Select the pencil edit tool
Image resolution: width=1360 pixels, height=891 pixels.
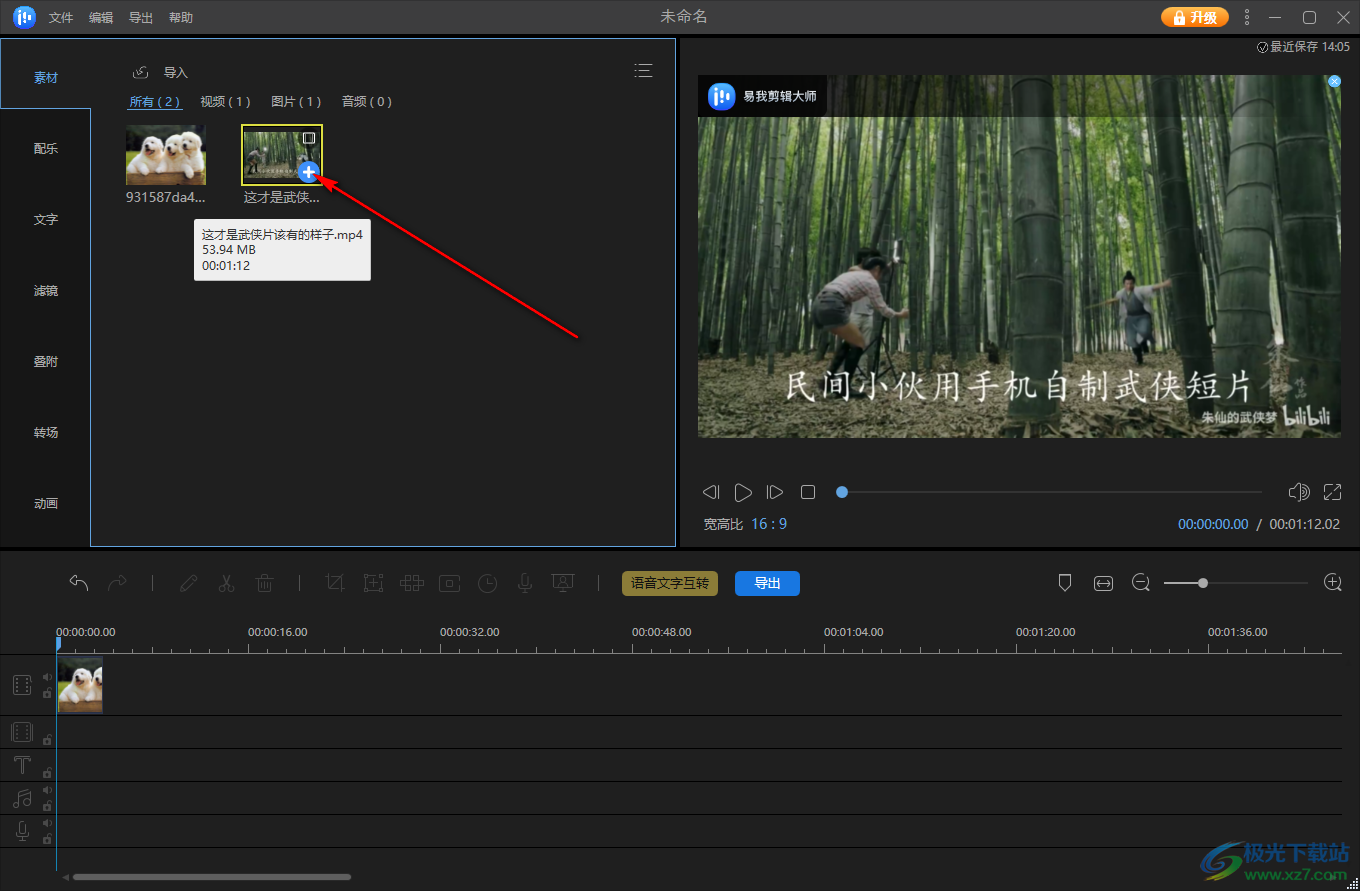click(x=188, y=583)
